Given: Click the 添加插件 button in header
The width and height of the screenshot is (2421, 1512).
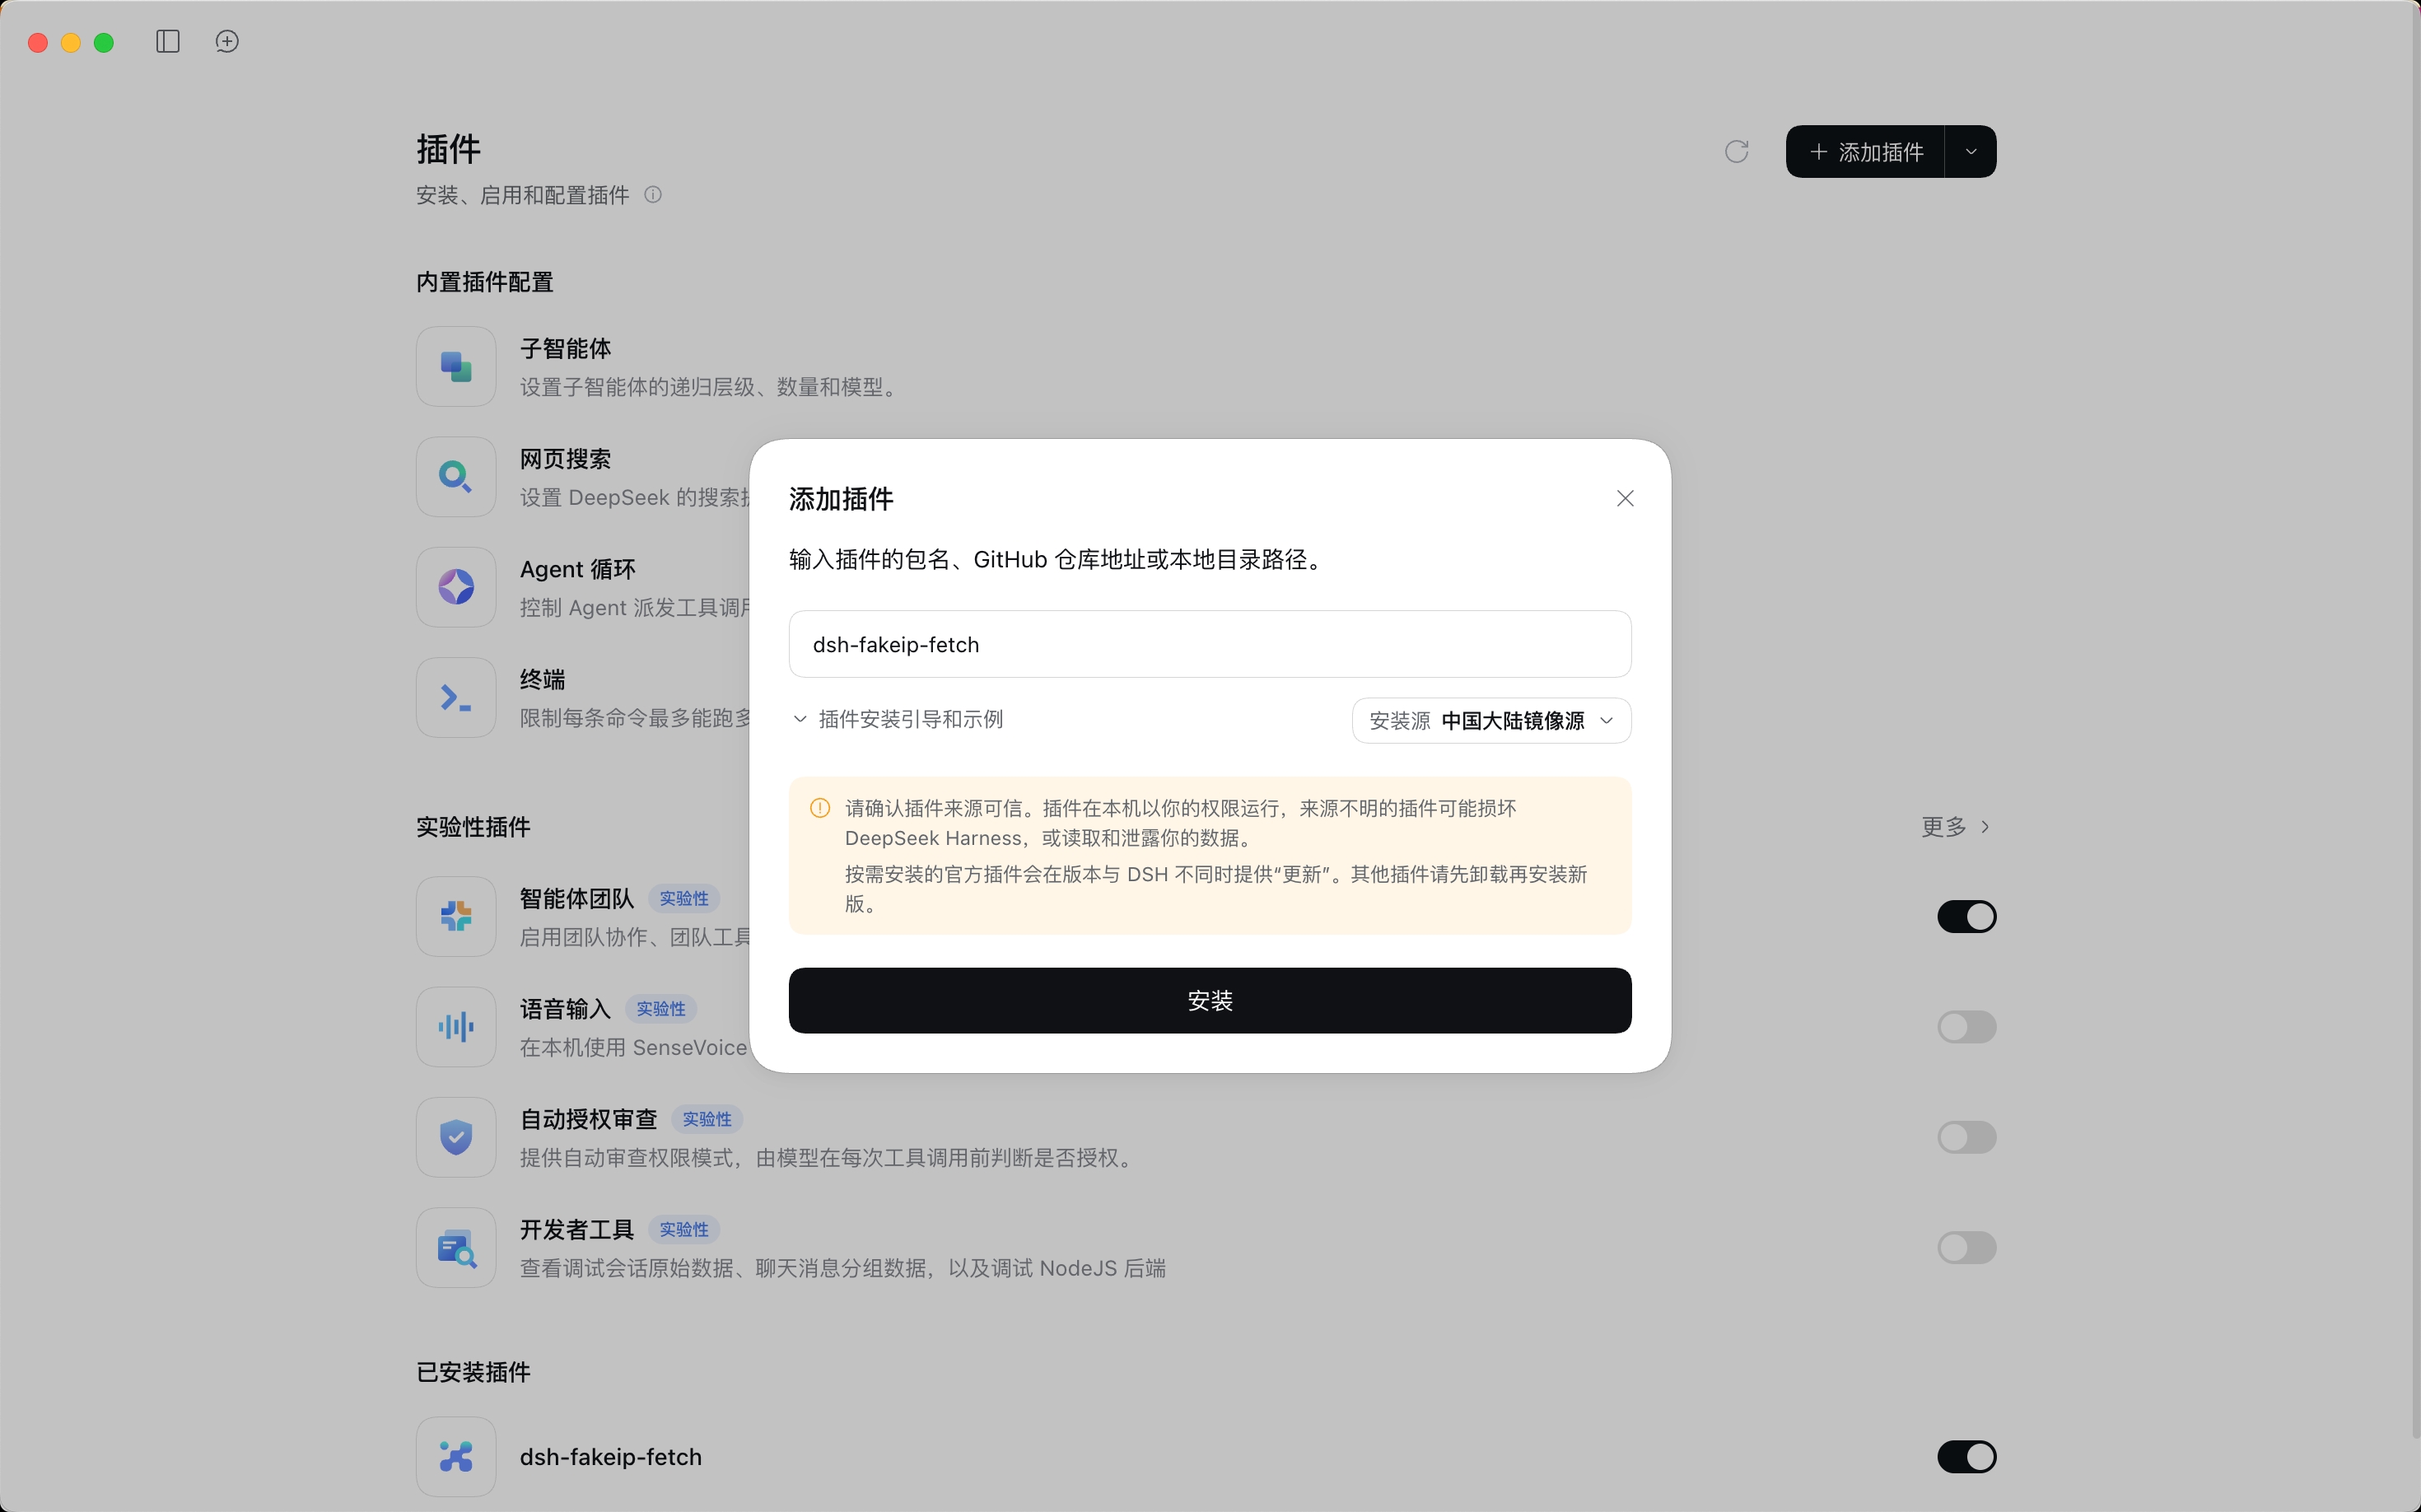Looking at the screenshot, I should tap(1865, 151).
